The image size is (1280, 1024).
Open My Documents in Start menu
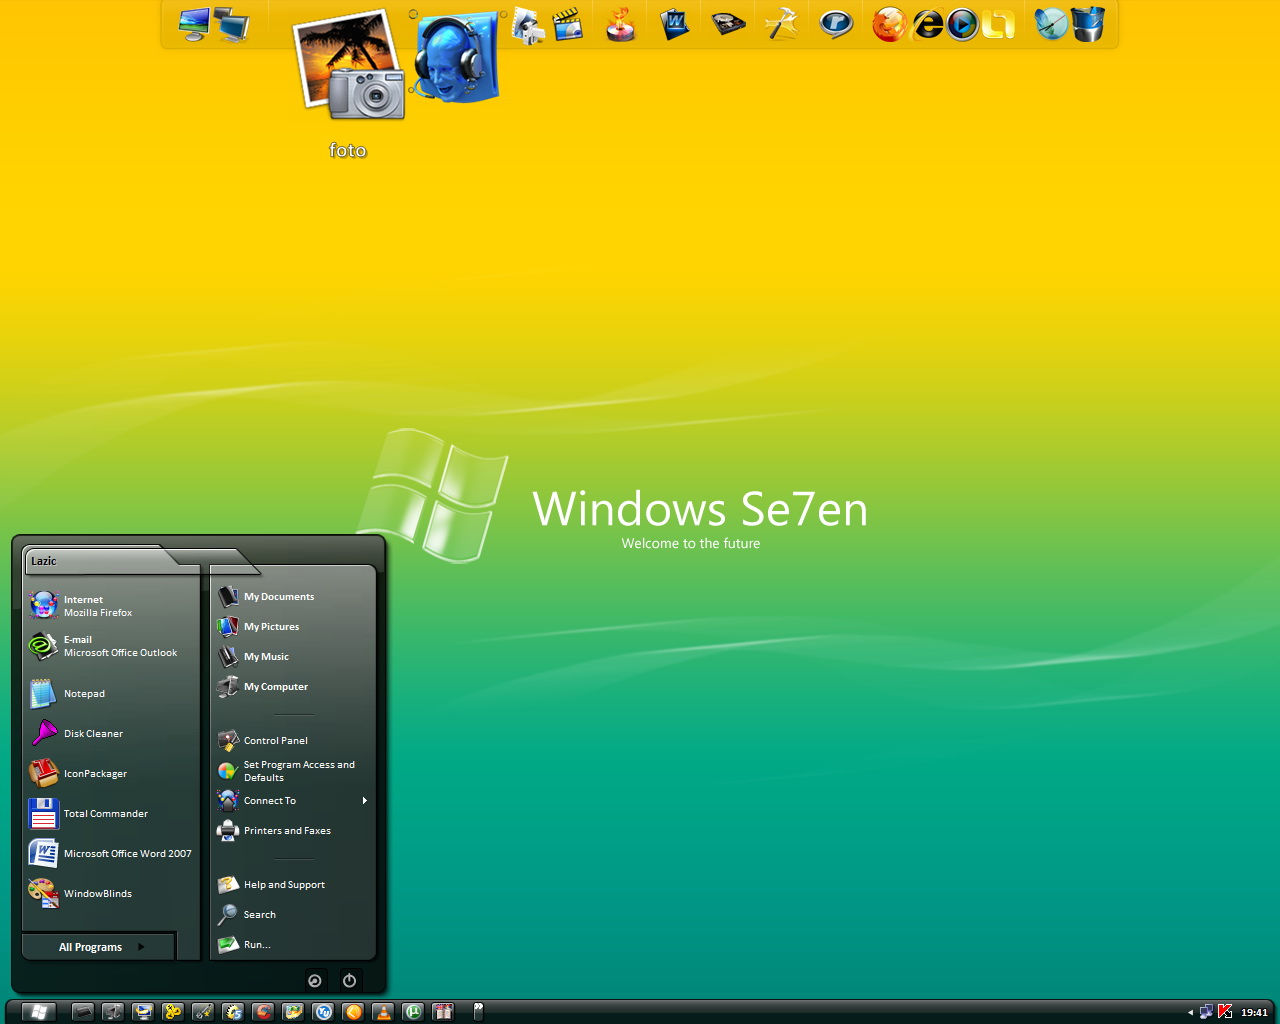click(278, 597)
